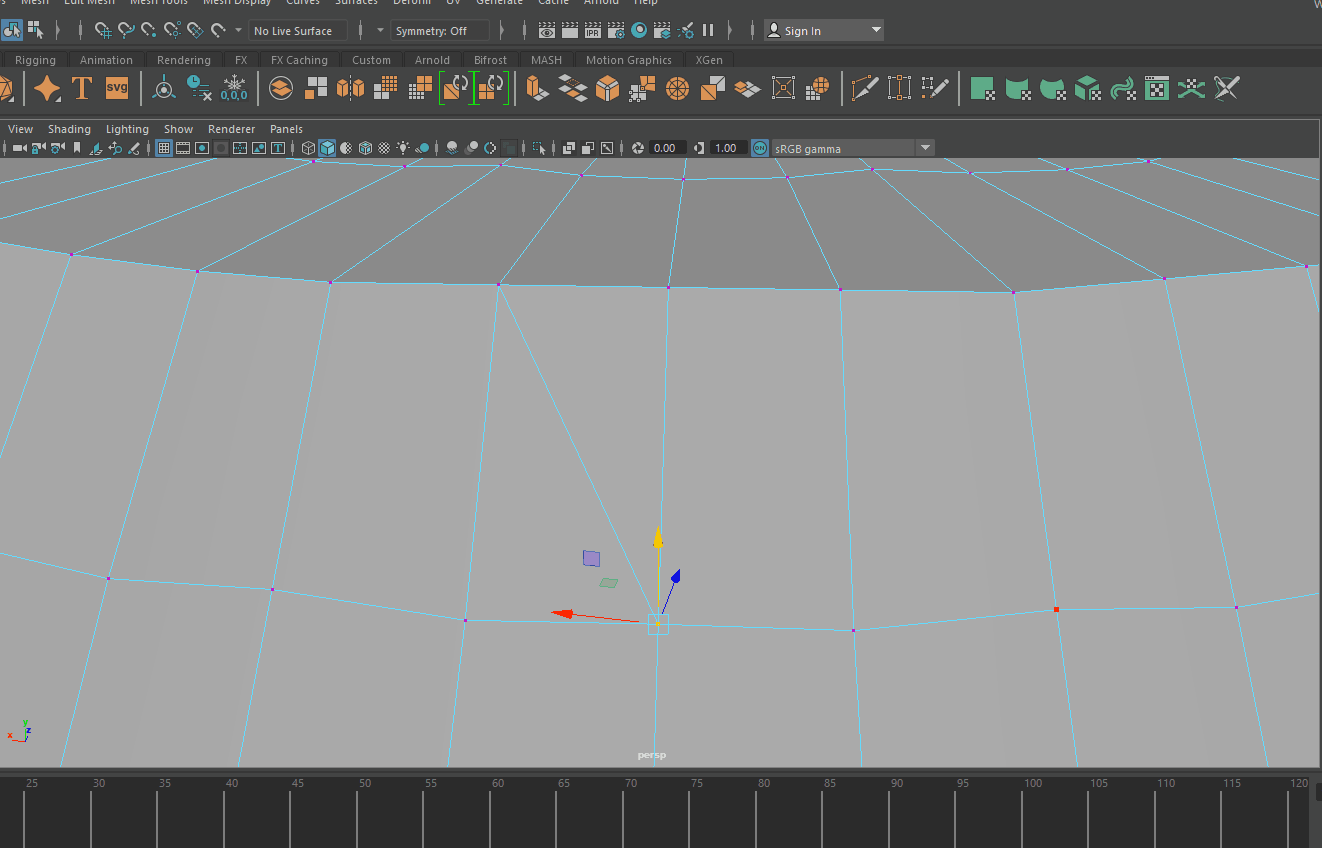The width and height of the screenshot is (1322, 848).
Task: Click the 3D Cut and Sew UV scissors icon
Action: tap(1227, 89)
